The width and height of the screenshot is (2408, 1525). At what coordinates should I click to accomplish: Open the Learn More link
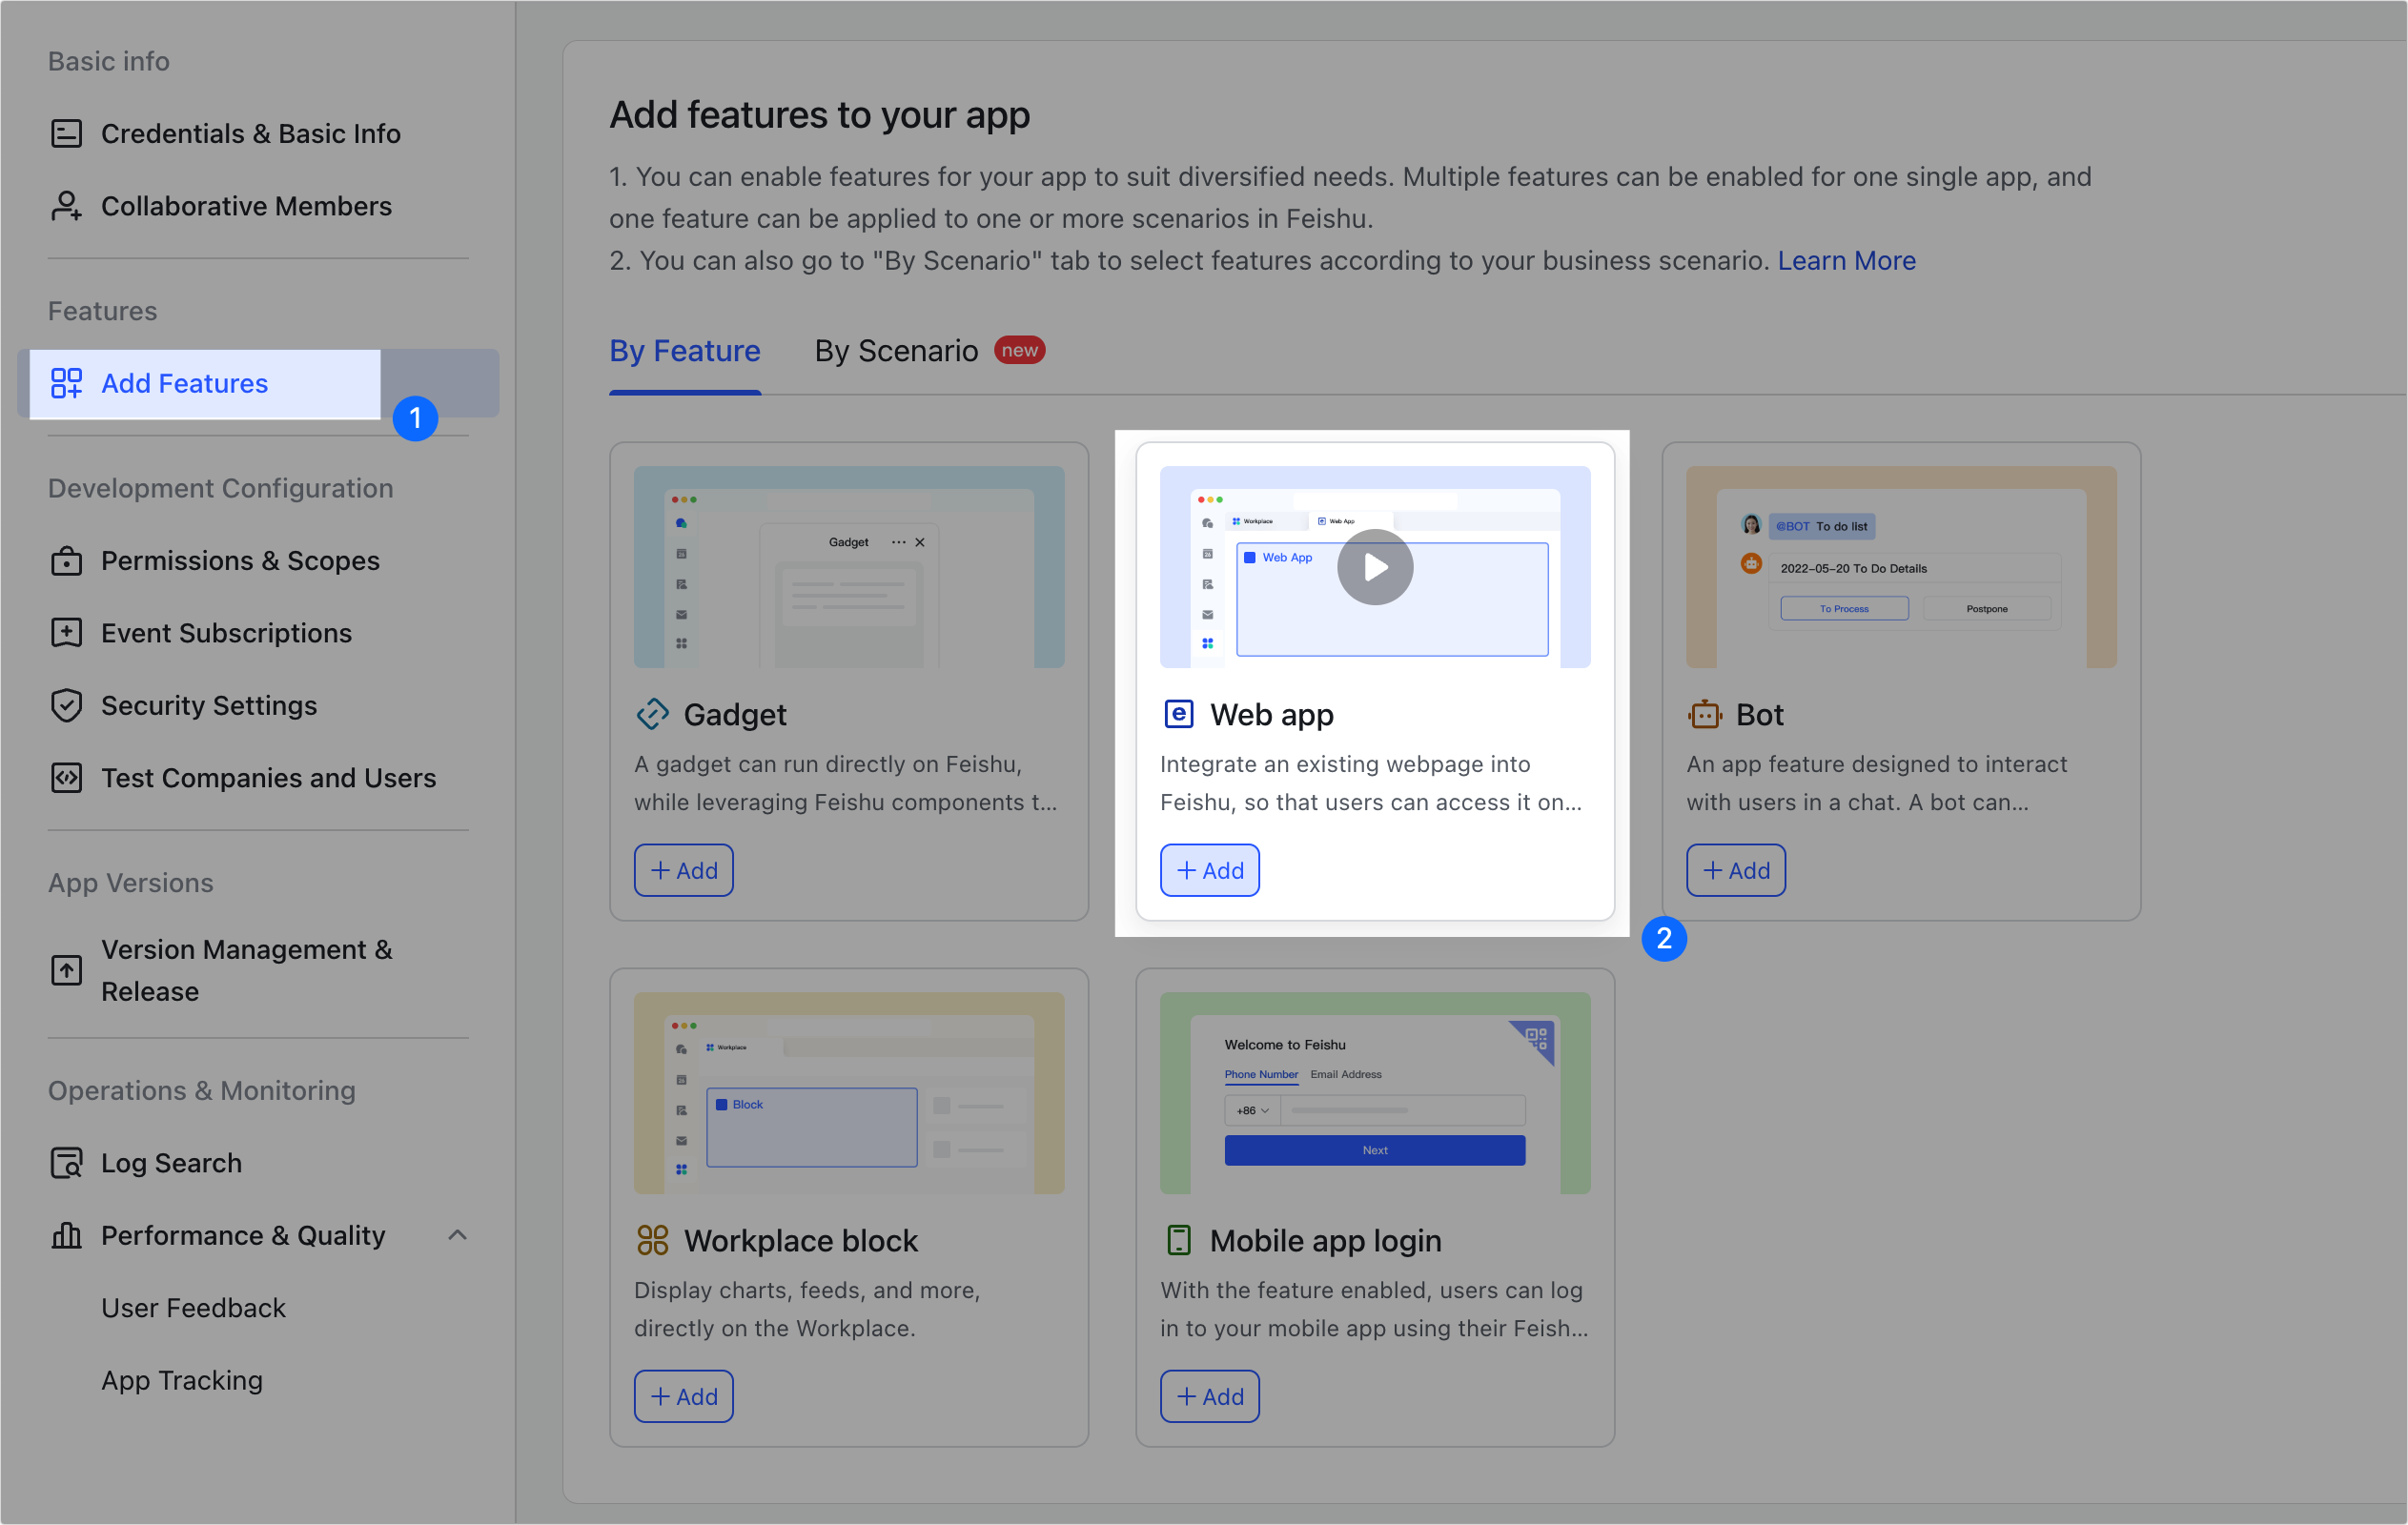click(x=1846, y=261)
